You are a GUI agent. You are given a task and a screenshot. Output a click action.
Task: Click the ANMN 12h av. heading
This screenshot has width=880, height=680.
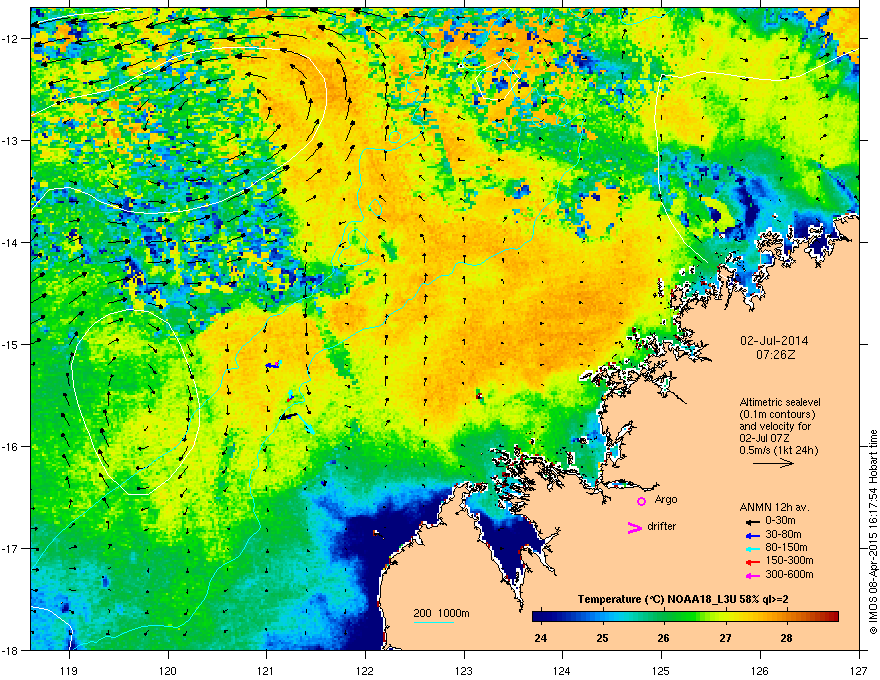click(774, 507)
